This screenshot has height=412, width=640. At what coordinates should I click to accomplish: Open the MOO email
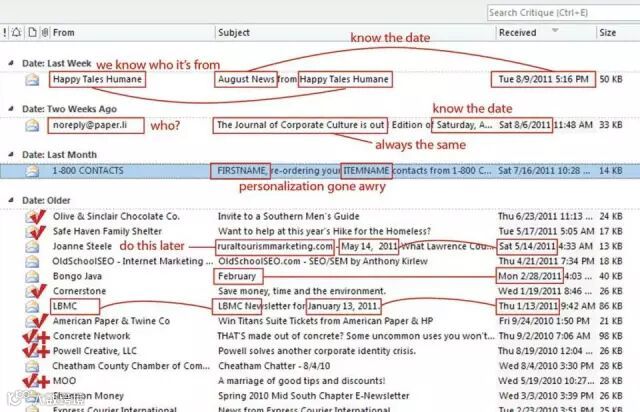point(64,381)
